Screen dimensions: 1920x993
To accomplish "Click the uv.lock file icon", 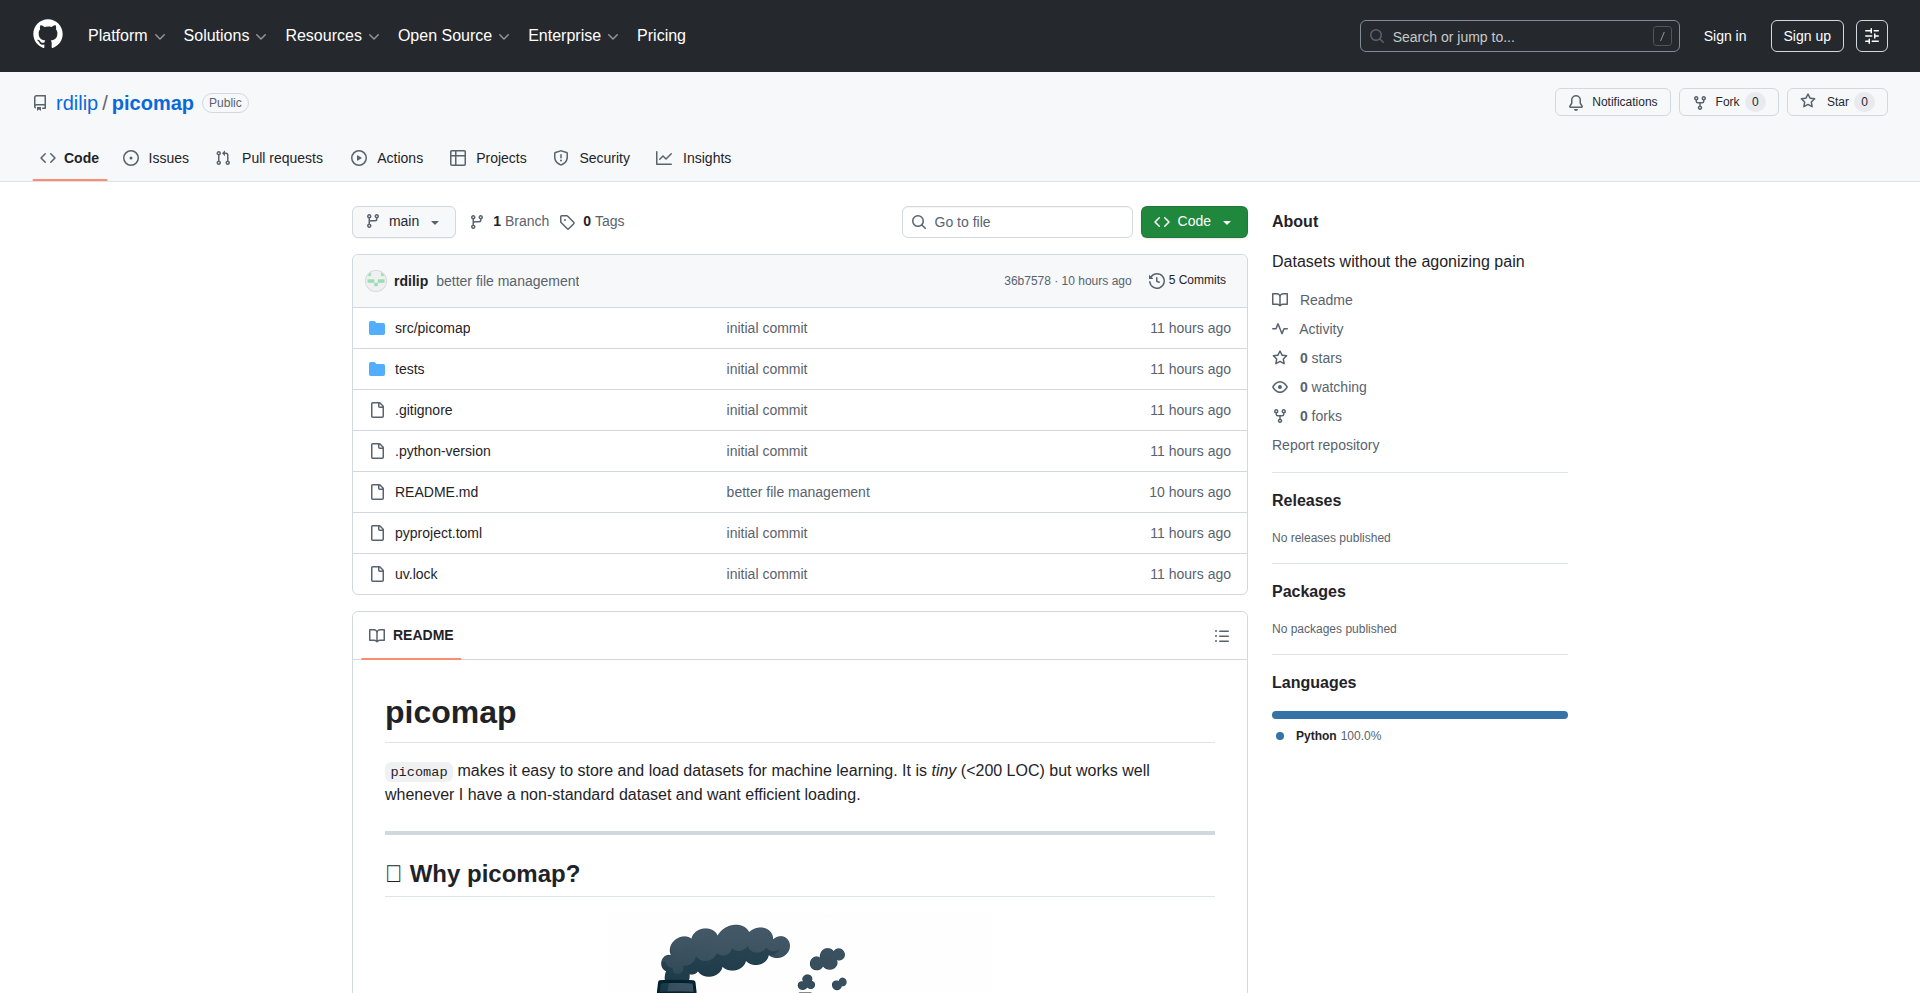I will coord(377,574).
